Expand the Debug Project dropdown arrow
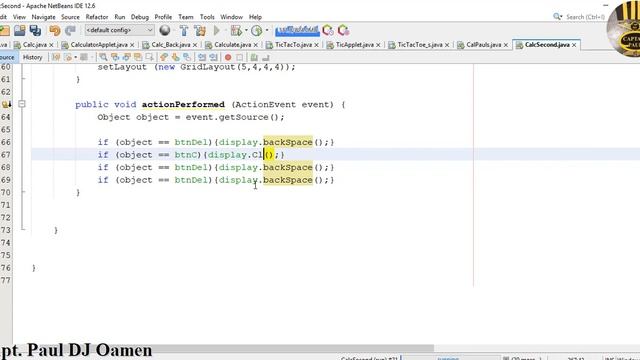The width and height of the screenshot is (640, 360). click(x=246, y=30)
